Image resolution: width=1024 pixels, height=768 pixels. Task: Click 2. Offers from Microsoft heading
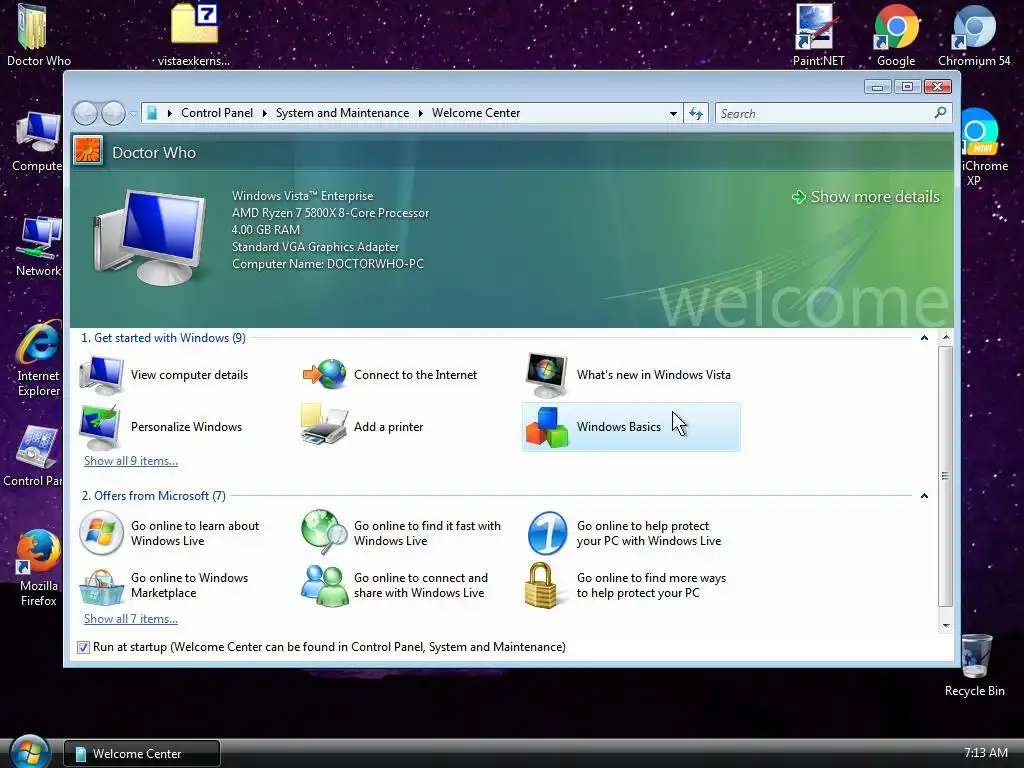pos(153,496)
